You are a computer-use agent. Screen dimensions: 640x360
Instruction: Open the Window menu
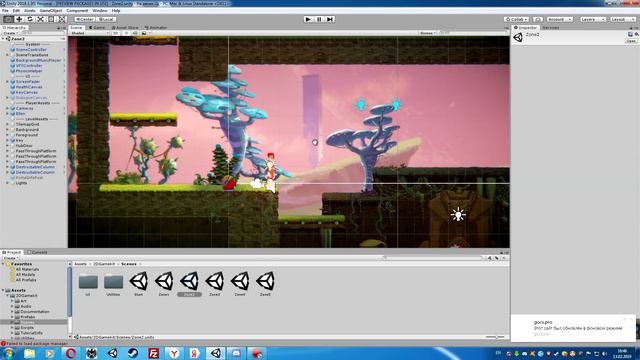[100, 11]
